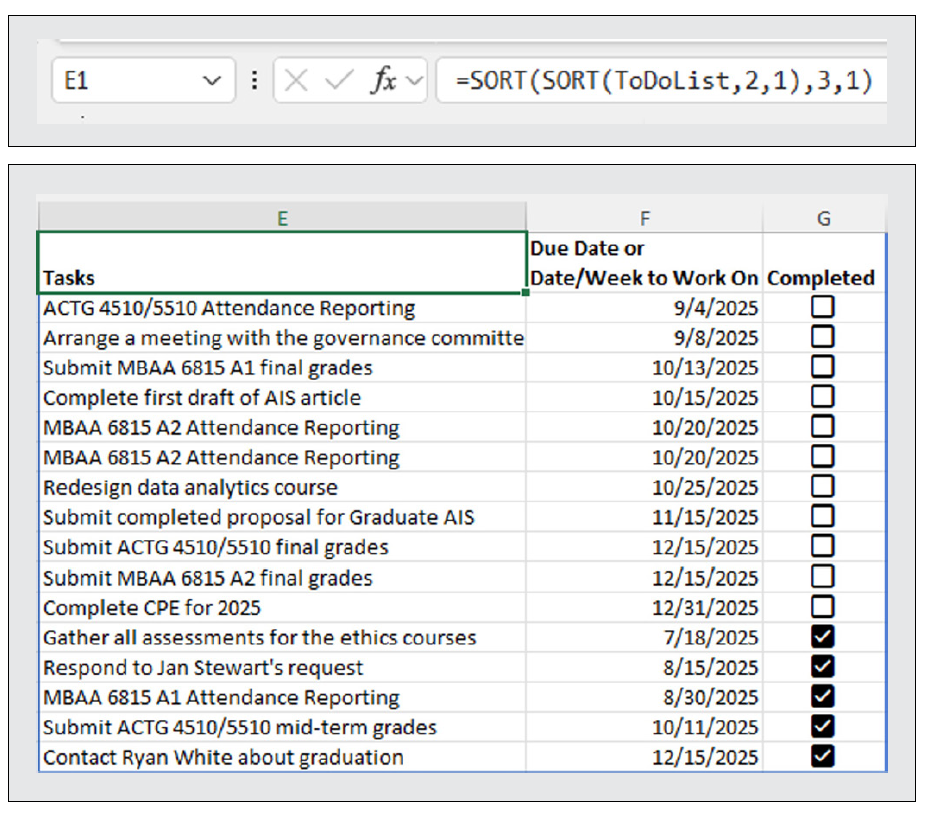Select the Tasks header cell
Image resolution: width=925 pixels, height=833 pixels.
(282, 263)
